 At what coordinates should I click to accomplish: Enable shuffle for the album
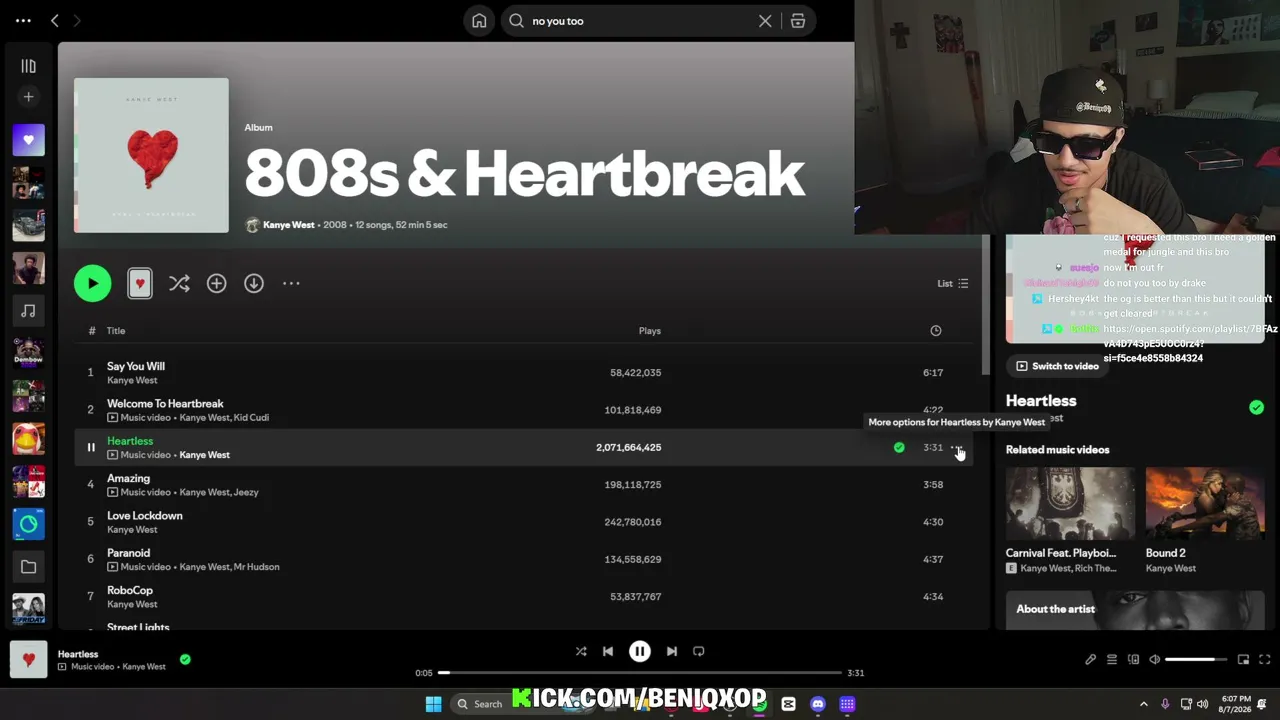[x=179, y=284]
